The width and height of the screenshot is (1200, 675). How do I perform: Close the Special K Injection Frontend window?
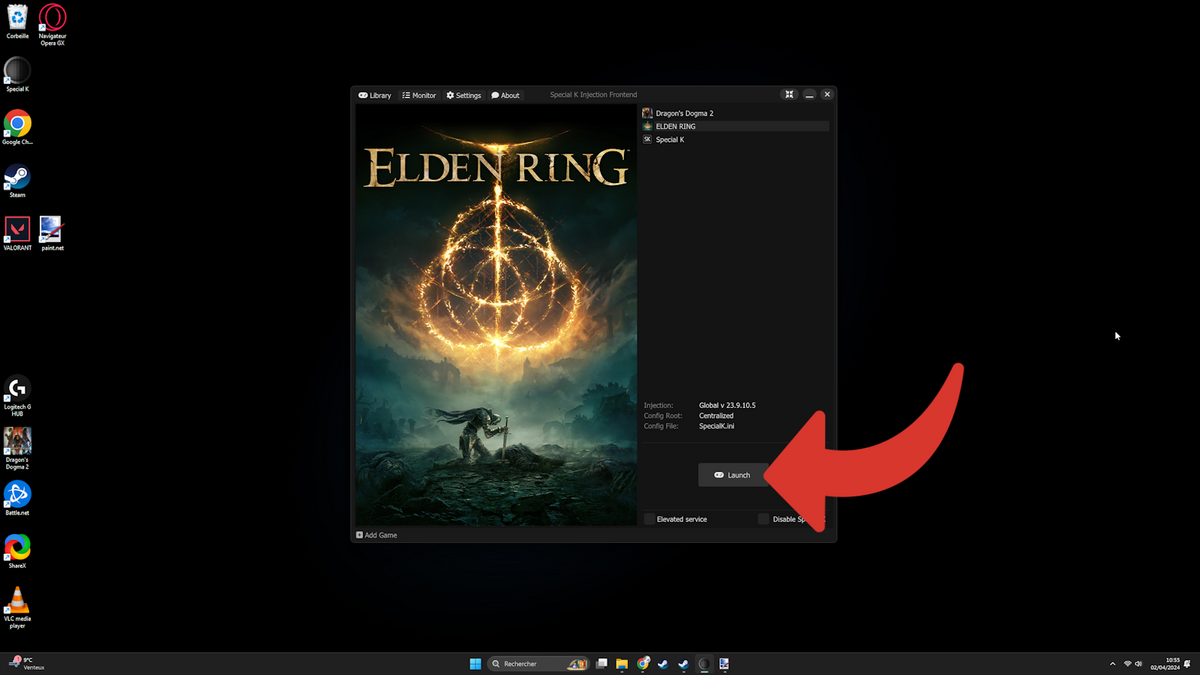point(827,94)
